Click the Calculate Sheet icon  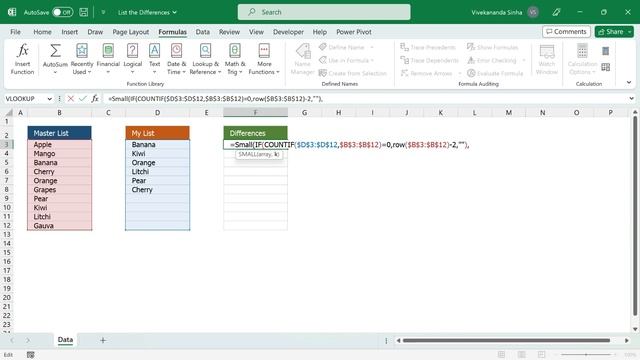[x=605, y=67]
